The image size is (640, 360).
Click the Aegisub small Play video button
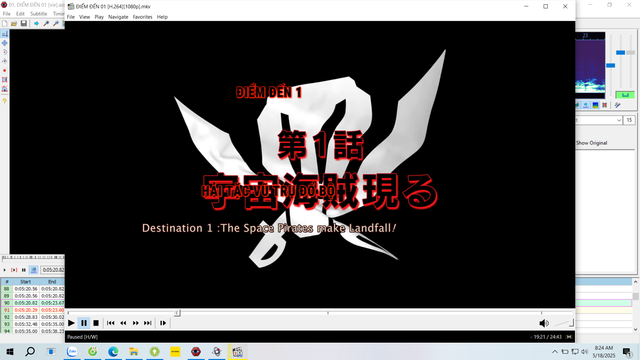click(4, 270)
